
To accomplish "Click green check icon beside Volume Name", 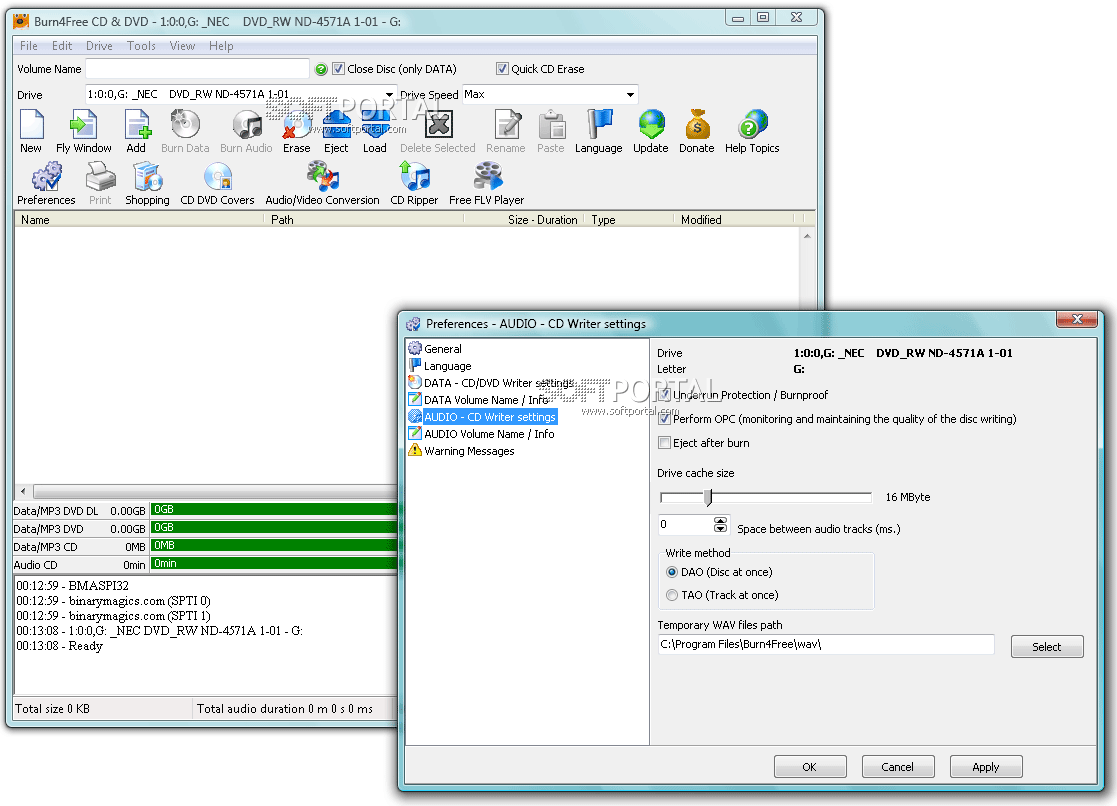I will pyautogui.click(x=321, y=69).
